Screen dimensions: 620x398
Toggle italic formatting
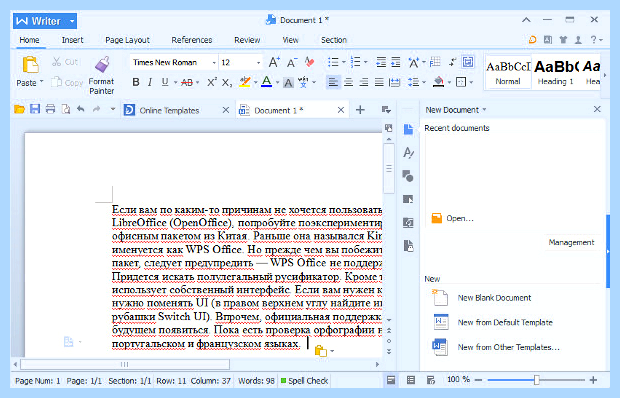point(150,82)
